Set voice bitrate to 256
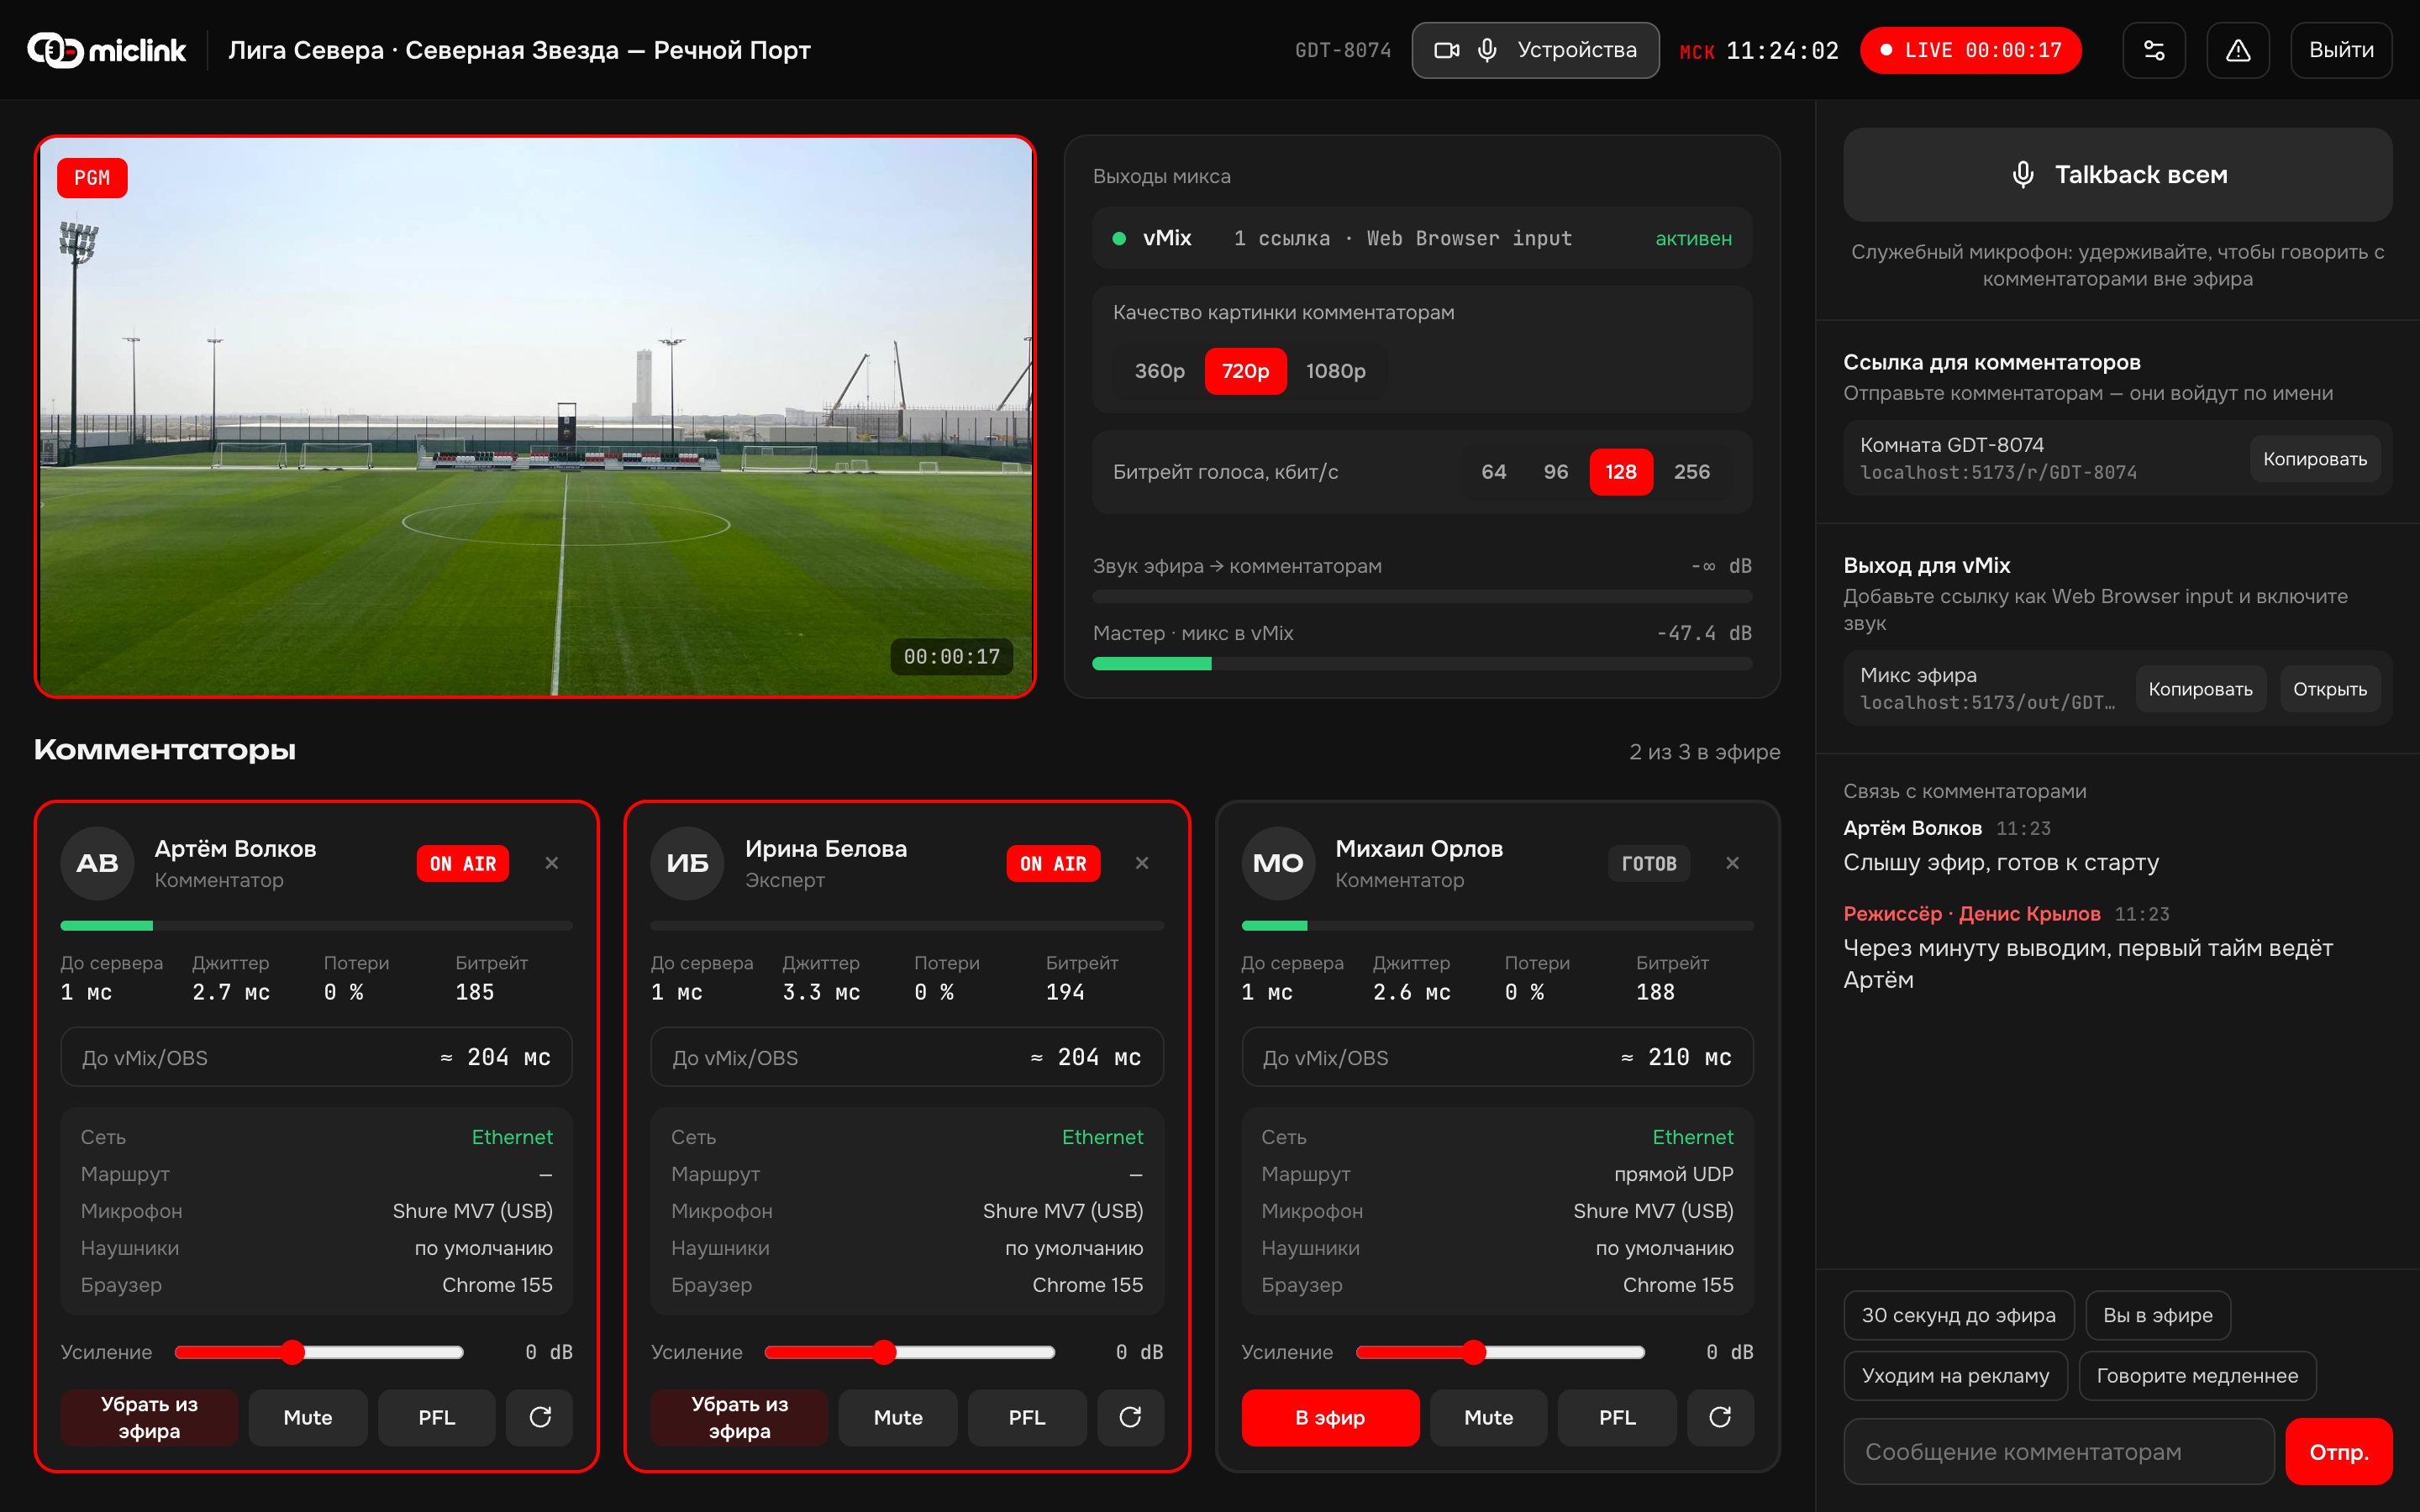Screen dimensions: 2420x1512 [1691, 472]
